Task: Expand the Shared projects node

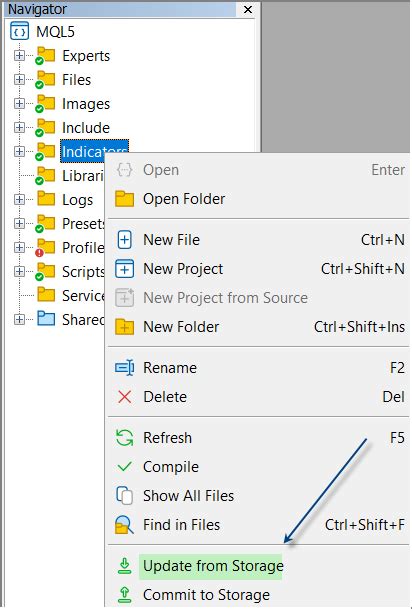Action: coord(19,319)
